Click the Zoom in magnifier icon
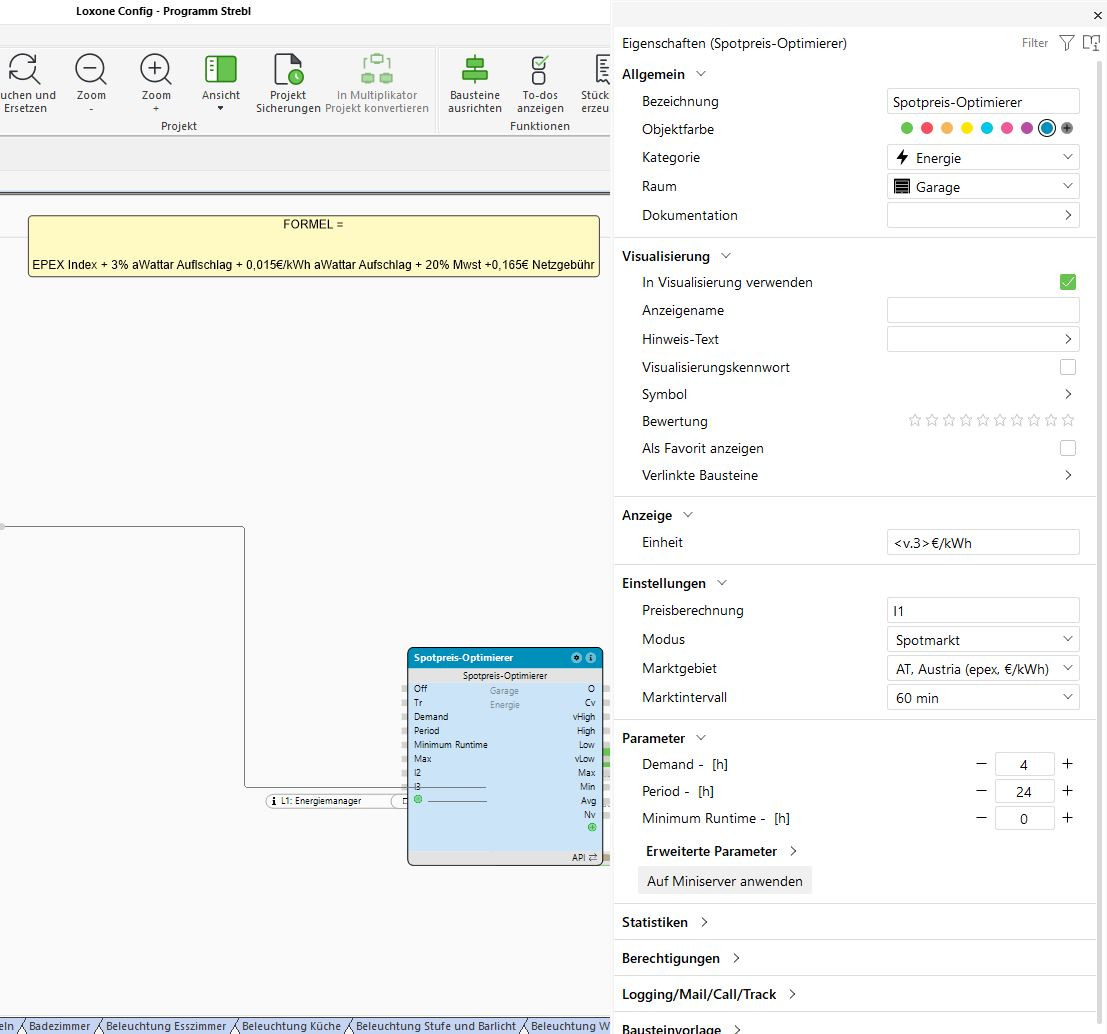Image resolution: width=1107 pixels, height=1034 pixels. pyautogui.click(x=155, y=70)
